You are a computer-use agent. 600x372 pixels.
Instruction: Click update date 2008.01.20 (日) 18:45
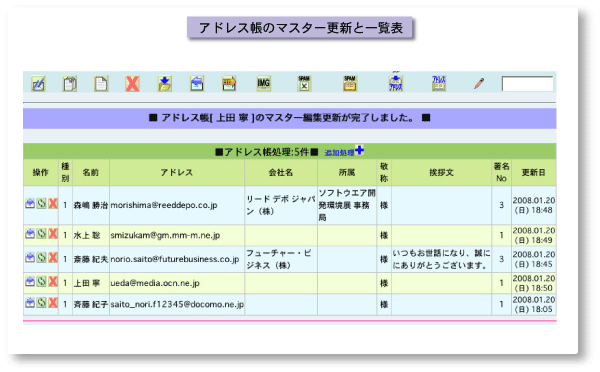point(534,259)
